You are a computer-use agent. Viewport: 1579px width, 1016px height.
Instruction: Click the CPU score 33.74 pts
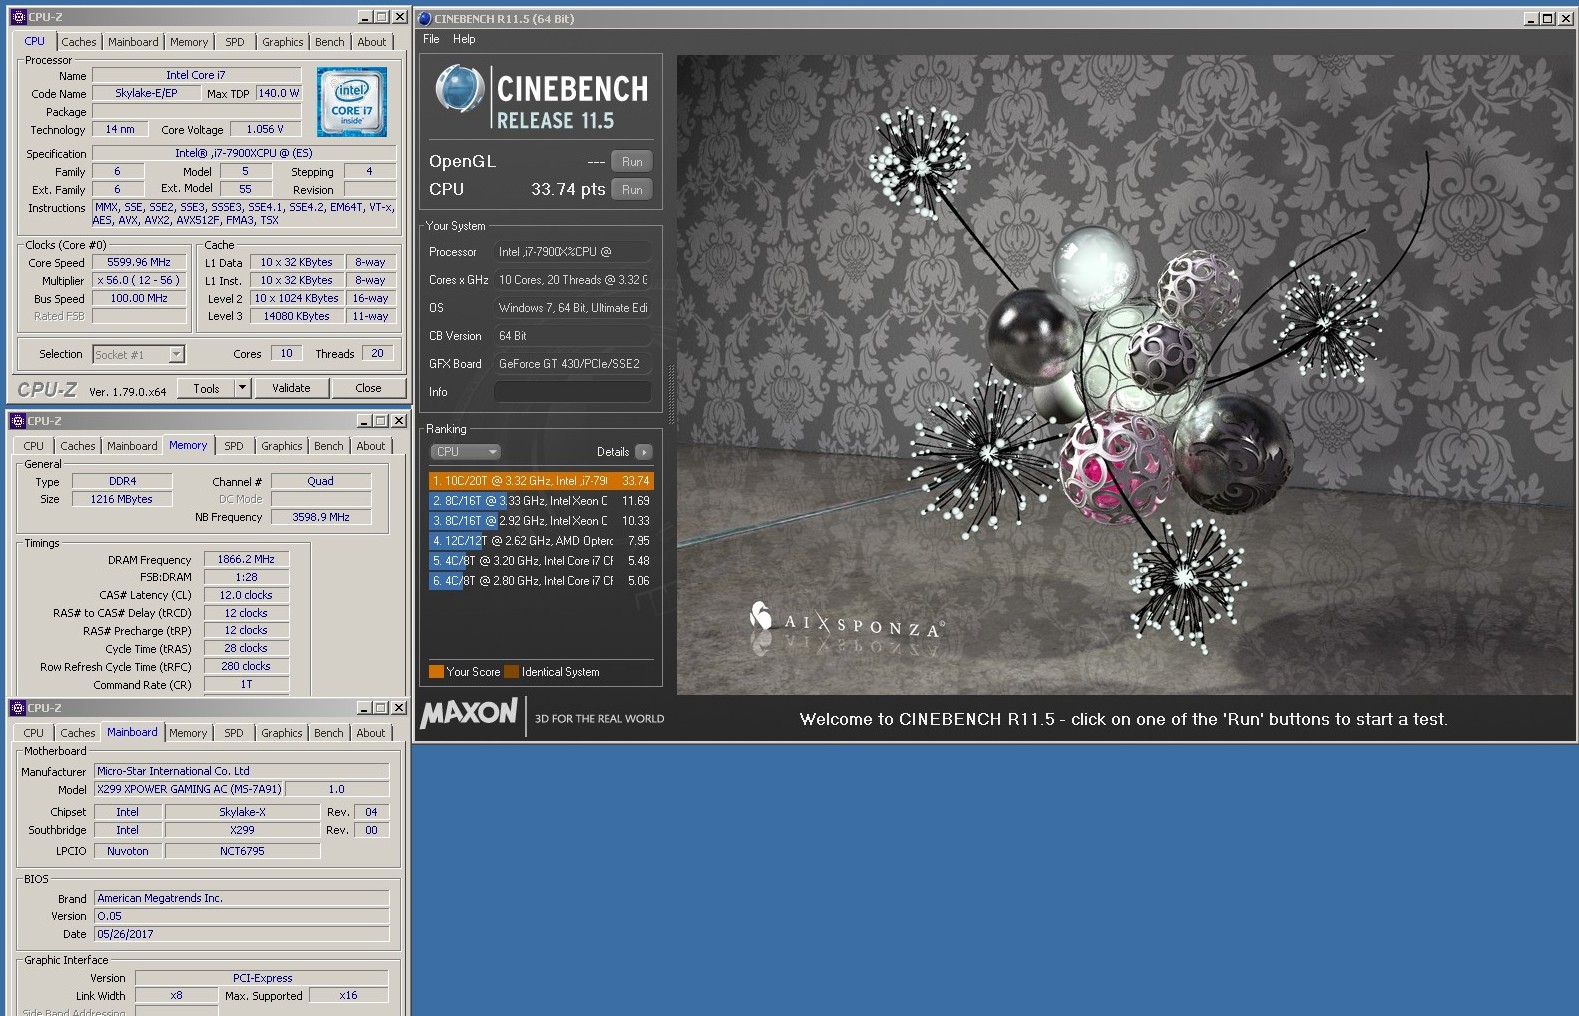tap(568, 190)
